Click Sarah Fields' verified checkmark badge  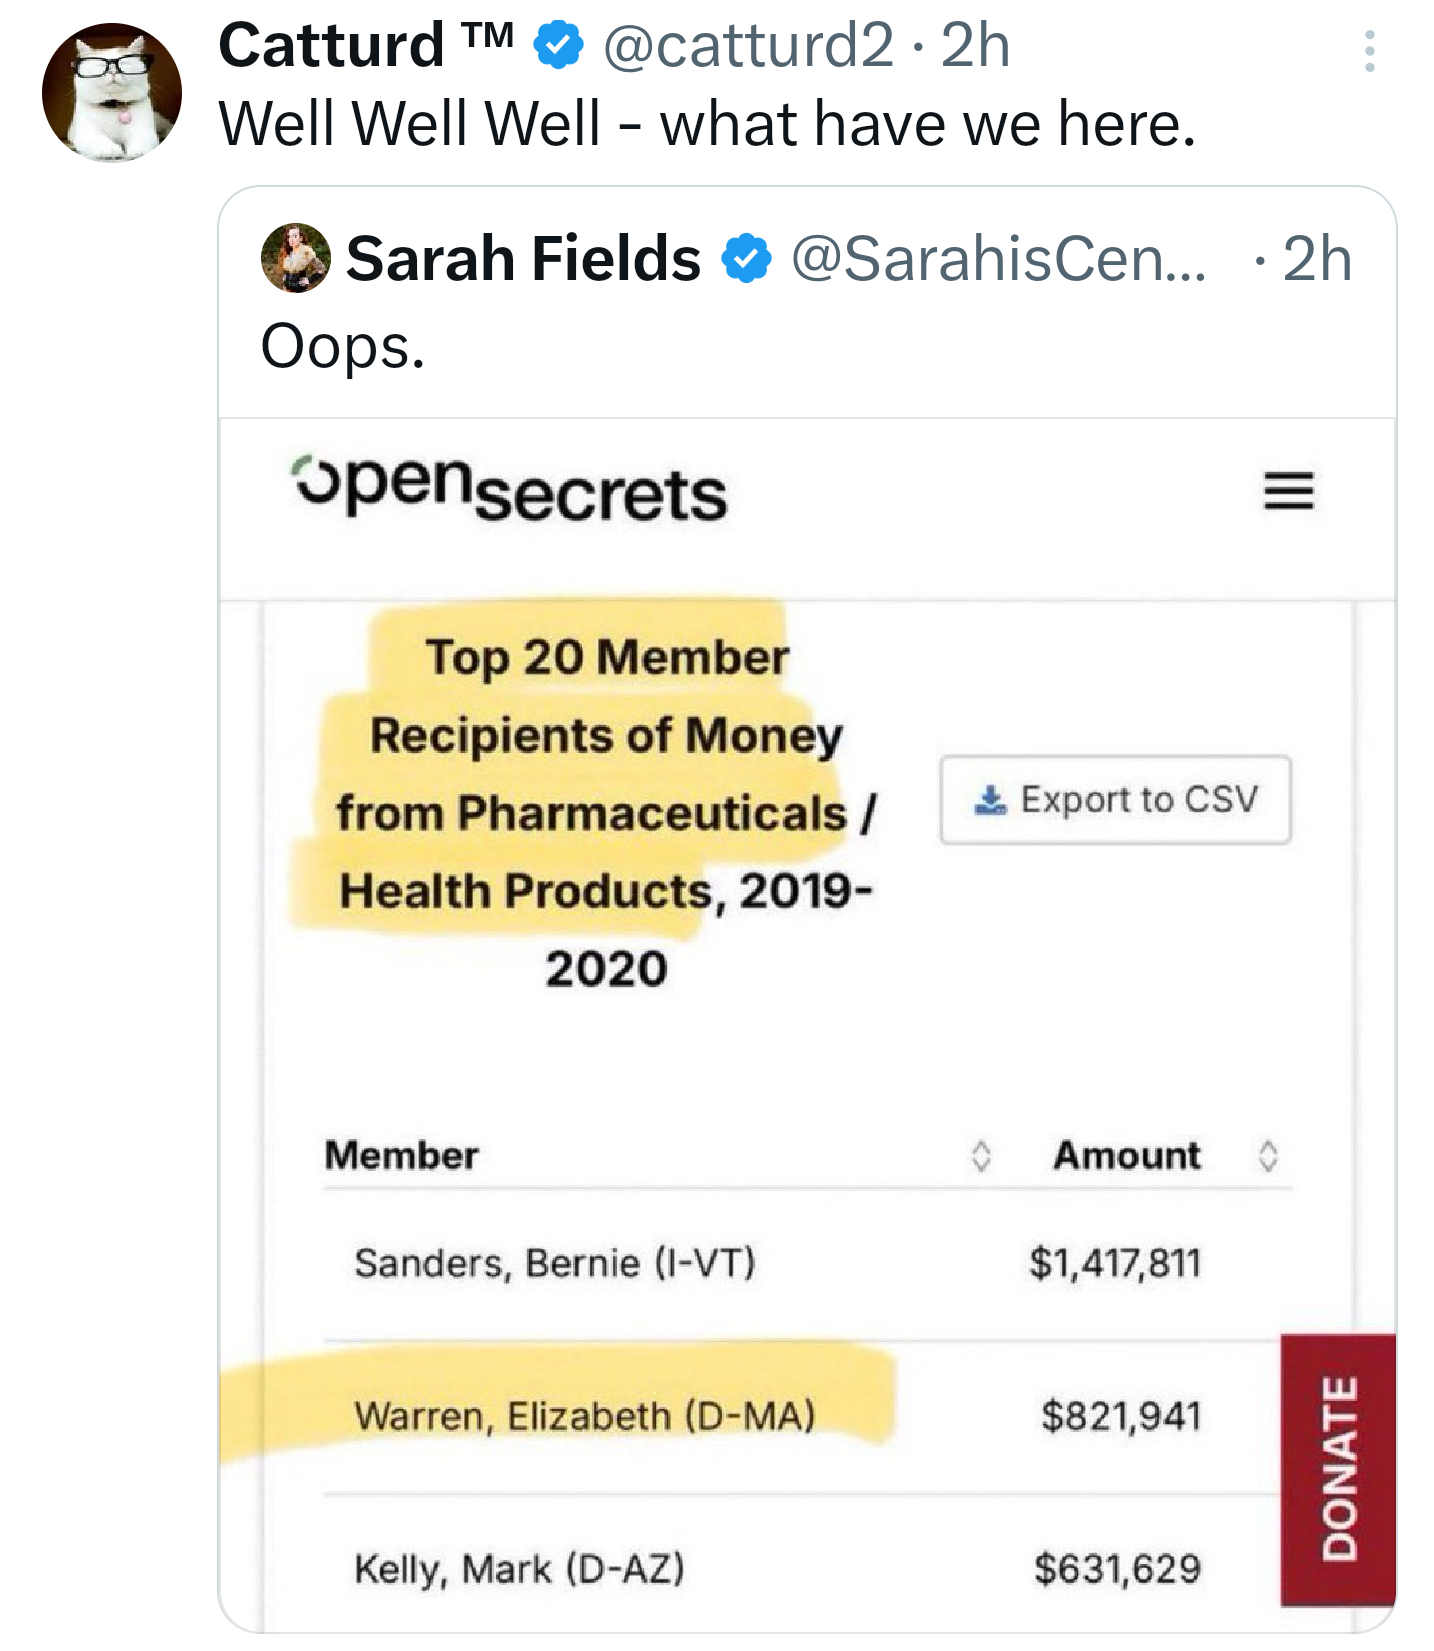pos(746,259)
